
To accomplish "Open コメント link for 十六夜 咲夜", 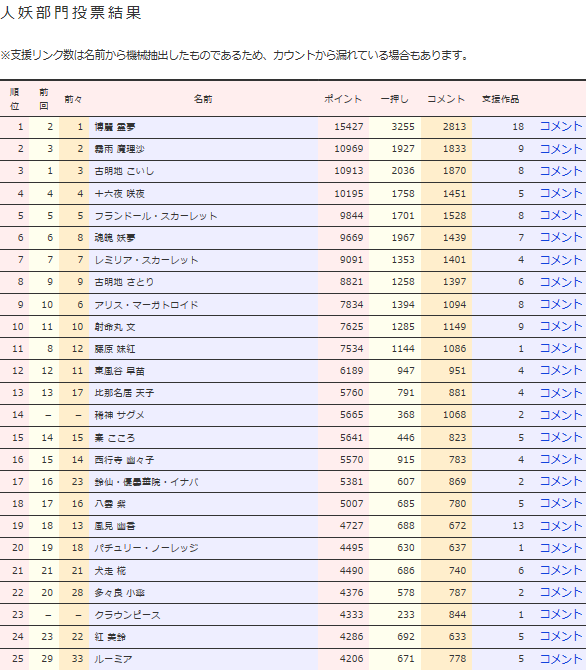I will click(561, 193).
